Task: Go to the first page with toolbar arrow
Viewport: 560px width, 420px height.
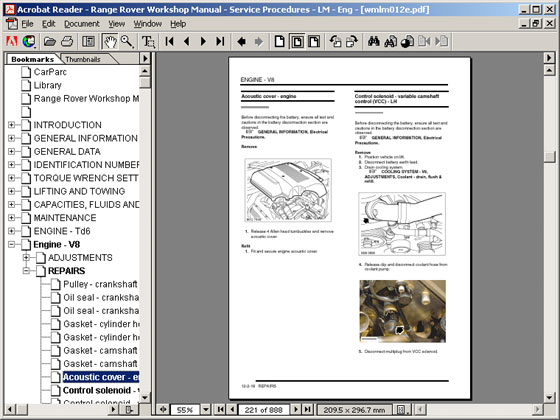Action: 170,41
